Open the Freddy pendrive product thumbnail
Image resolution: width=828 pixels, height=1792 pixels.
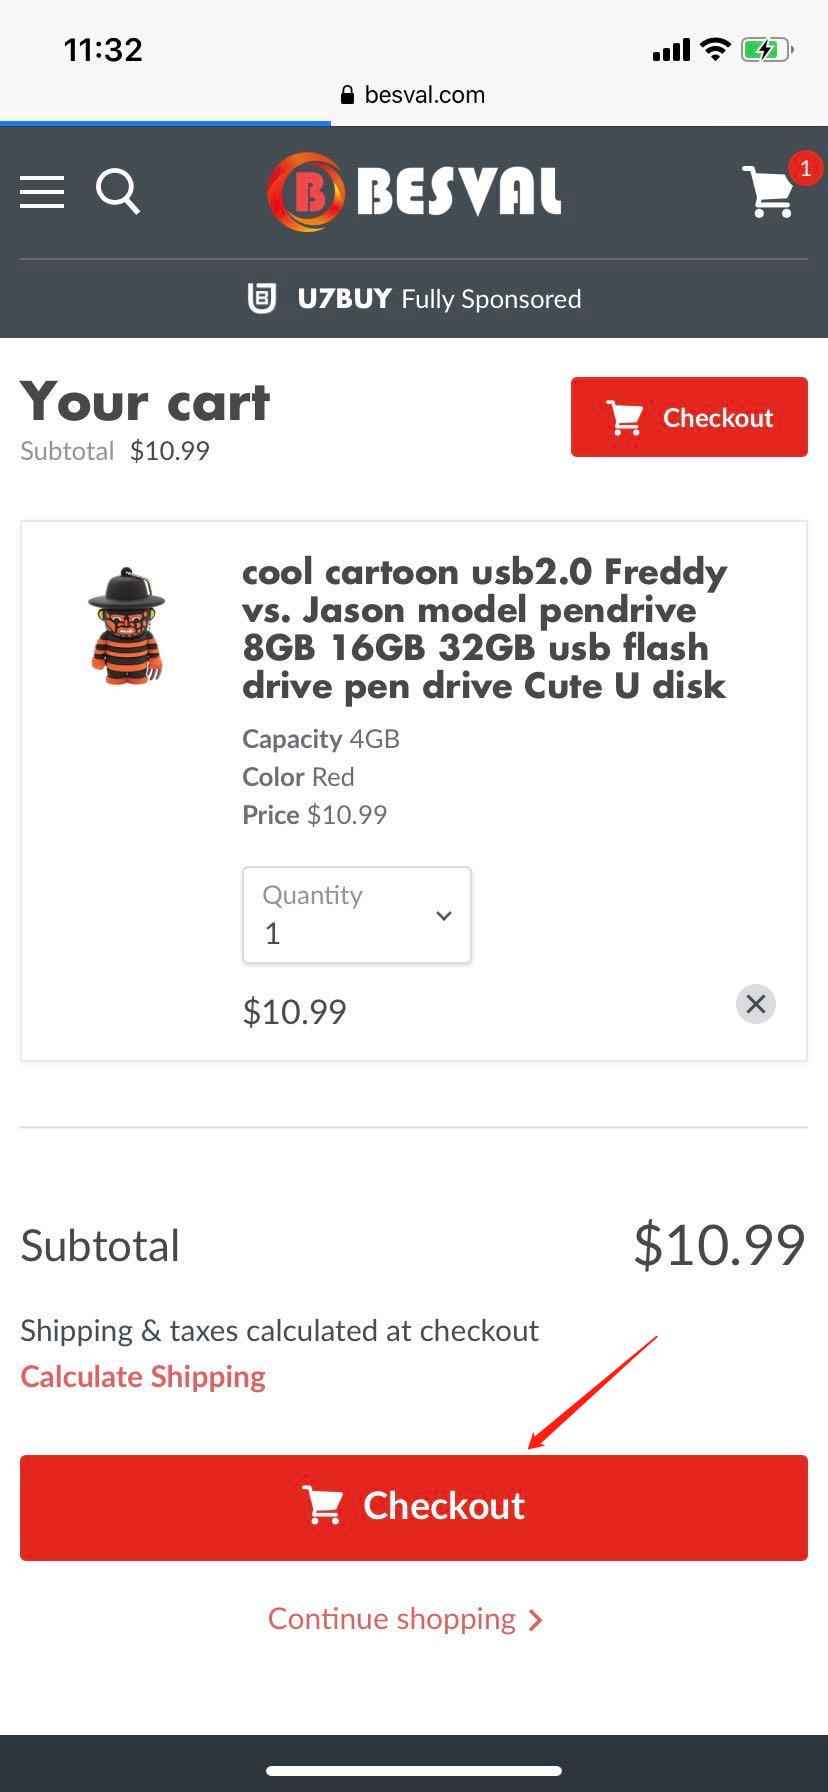pyautogui.click(x=127, y=626)
